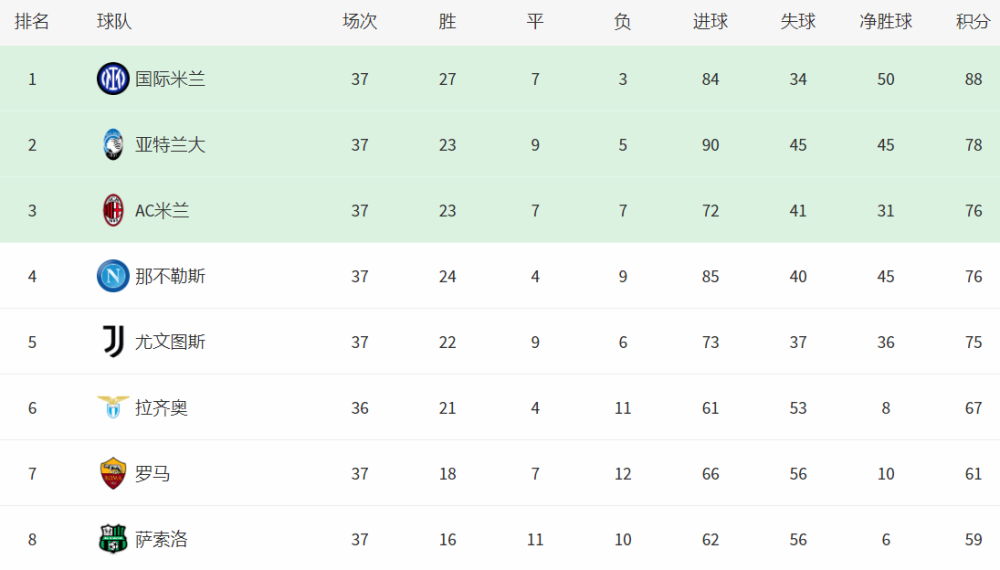Sort table by 积分 column header
1000x570 pixels.
pos(973,22)
